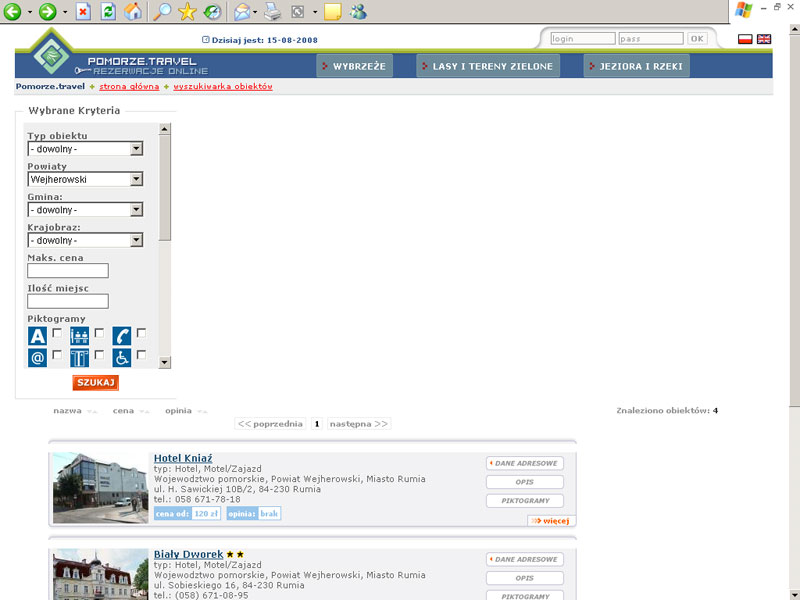Click the browser Home icon
Image resolution: width=800 pixels, height=600 pixels.
[x=133, y=11]
